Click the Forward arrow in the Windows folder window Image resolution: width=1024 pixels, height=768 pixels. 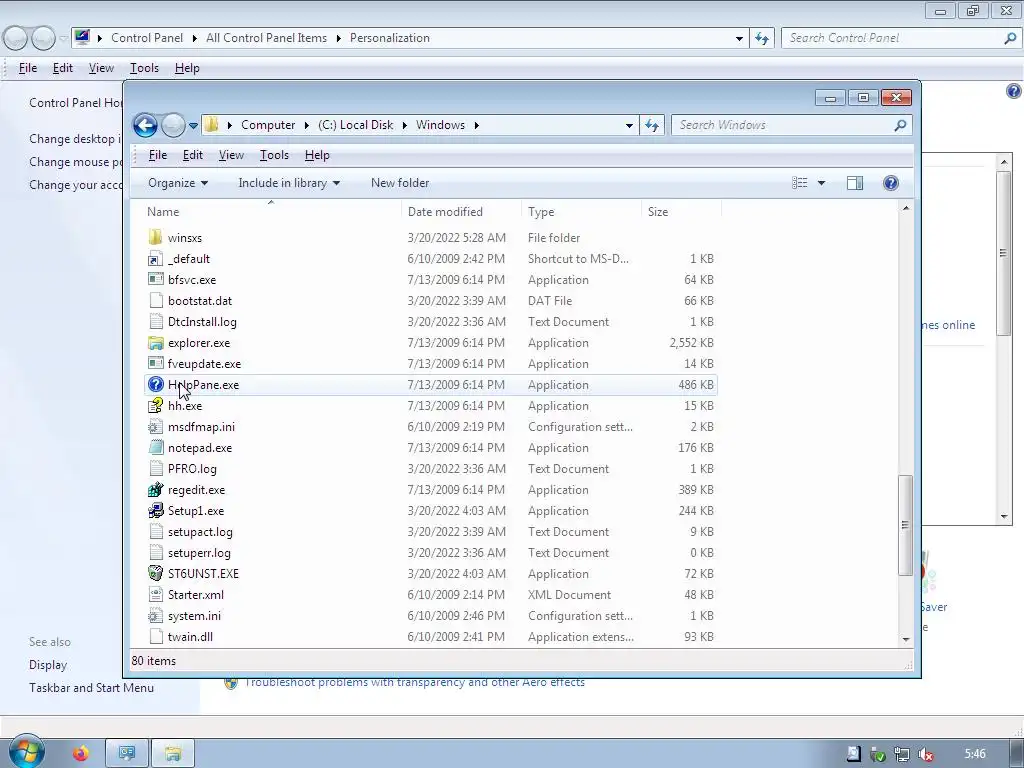tap(173, 125)
